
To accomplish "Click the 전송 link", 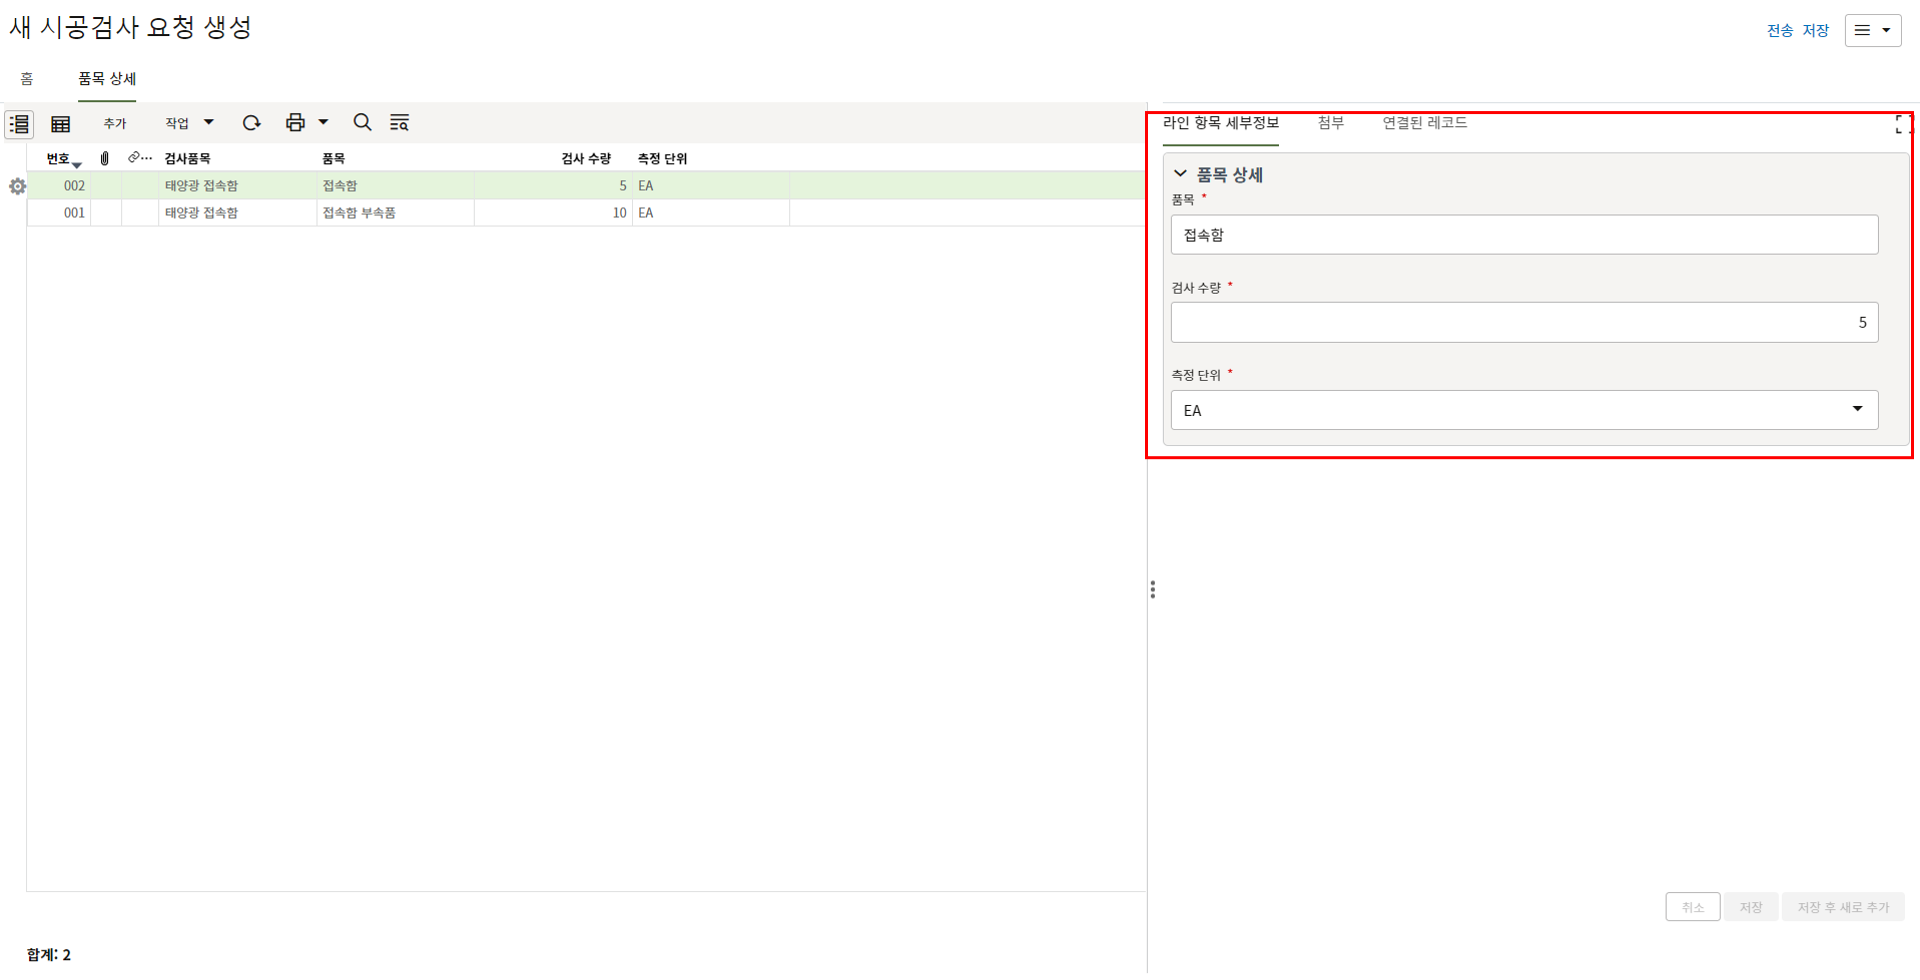I will click(1779, 31).
